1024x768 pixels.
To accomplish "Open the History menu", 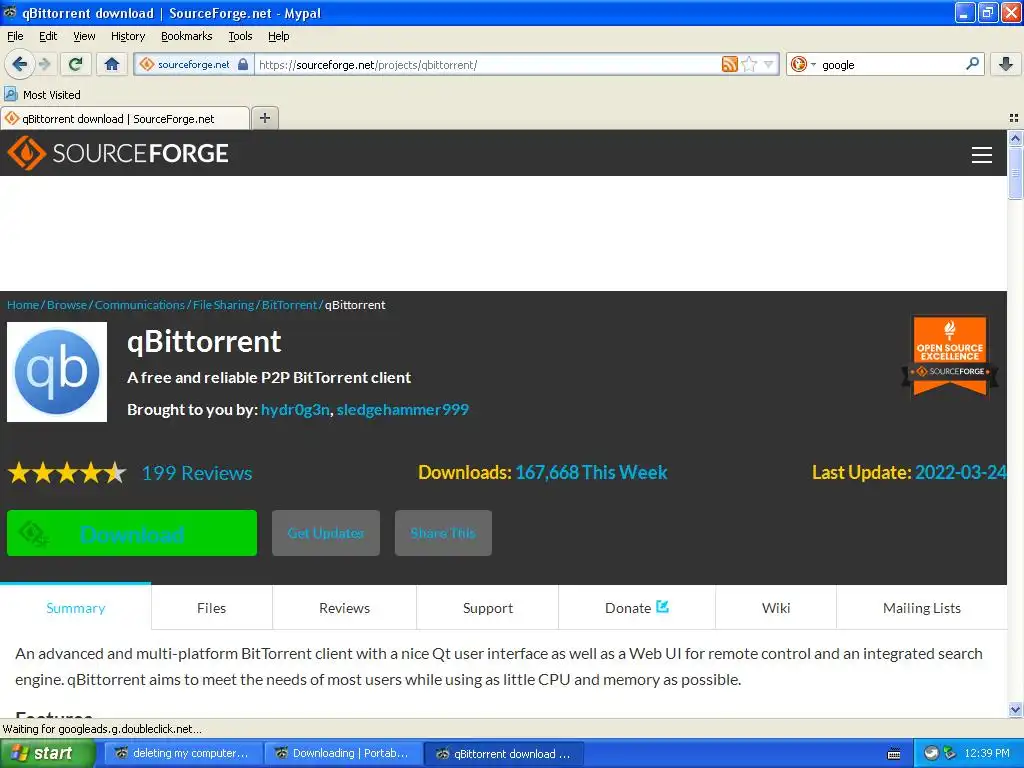I will [127, 36].
